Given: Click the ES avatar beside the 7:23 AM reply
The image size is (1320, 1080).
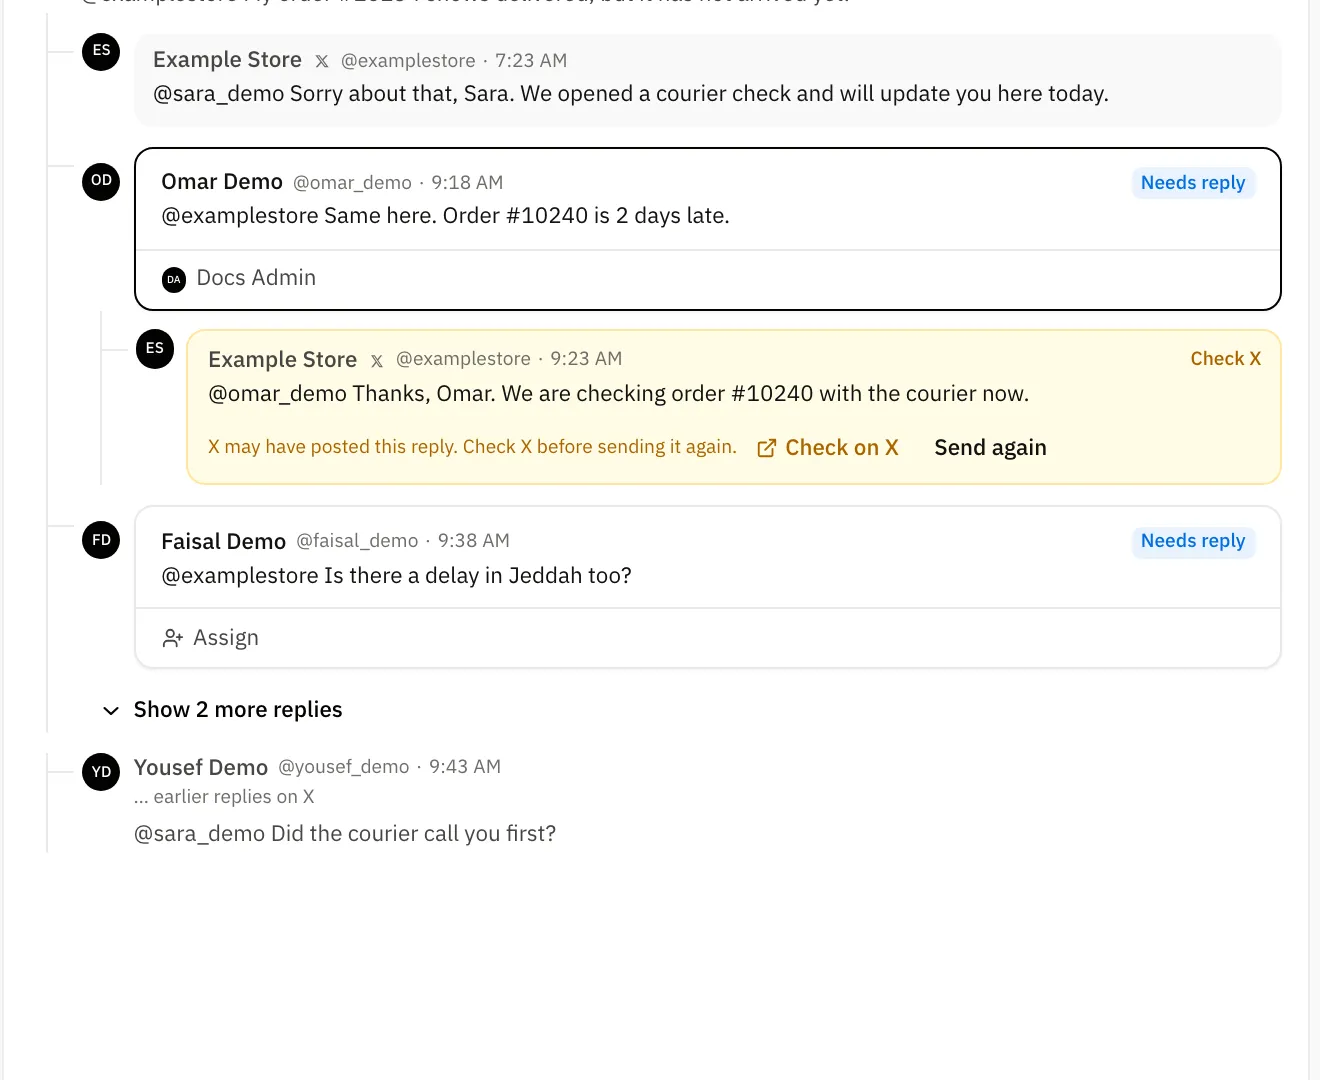Looking at the screenshot, I should pyautogui.click(x=101, y=51).
